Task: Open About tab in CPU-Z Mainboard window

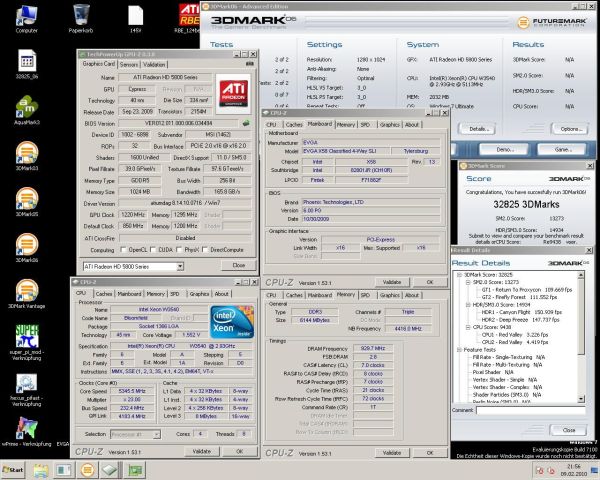Action: [x=412, y=125]
